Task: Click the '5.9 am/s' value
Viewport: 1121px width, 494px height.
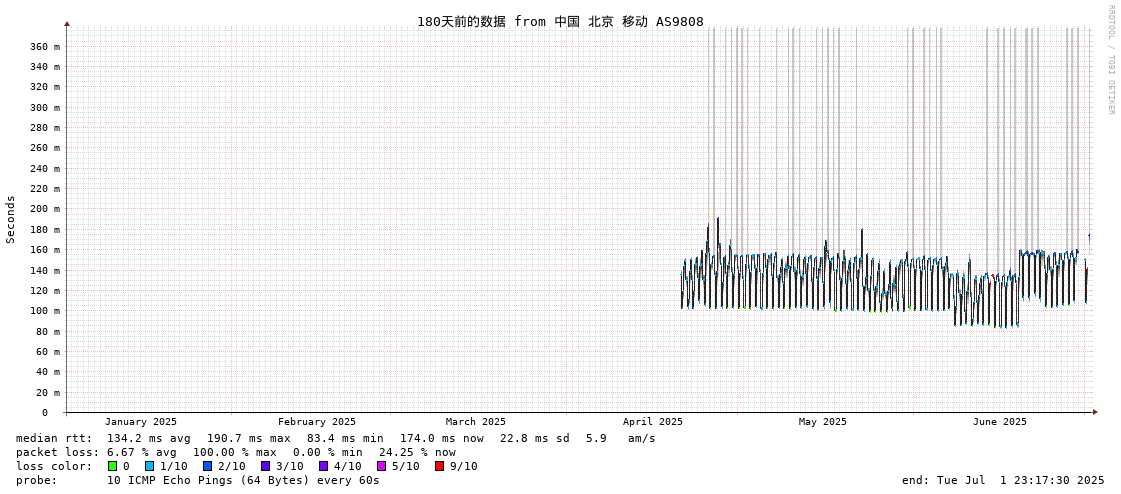Action: click(621, 438)
